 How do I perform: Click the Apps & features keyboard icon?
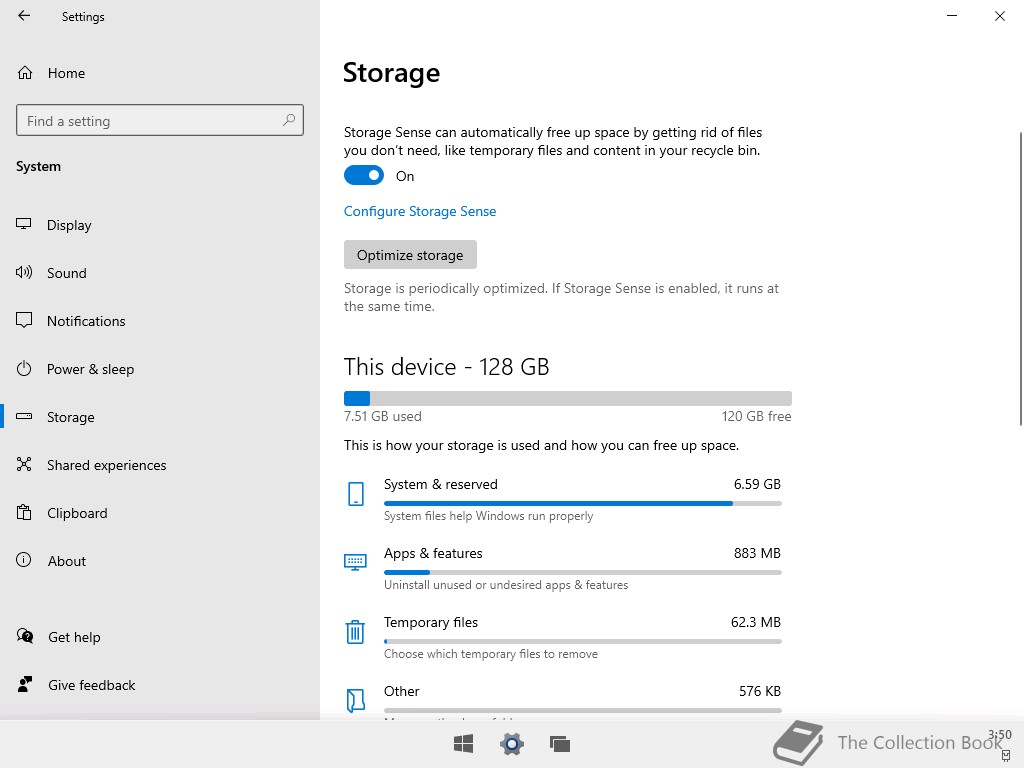[x=355, y=562]
